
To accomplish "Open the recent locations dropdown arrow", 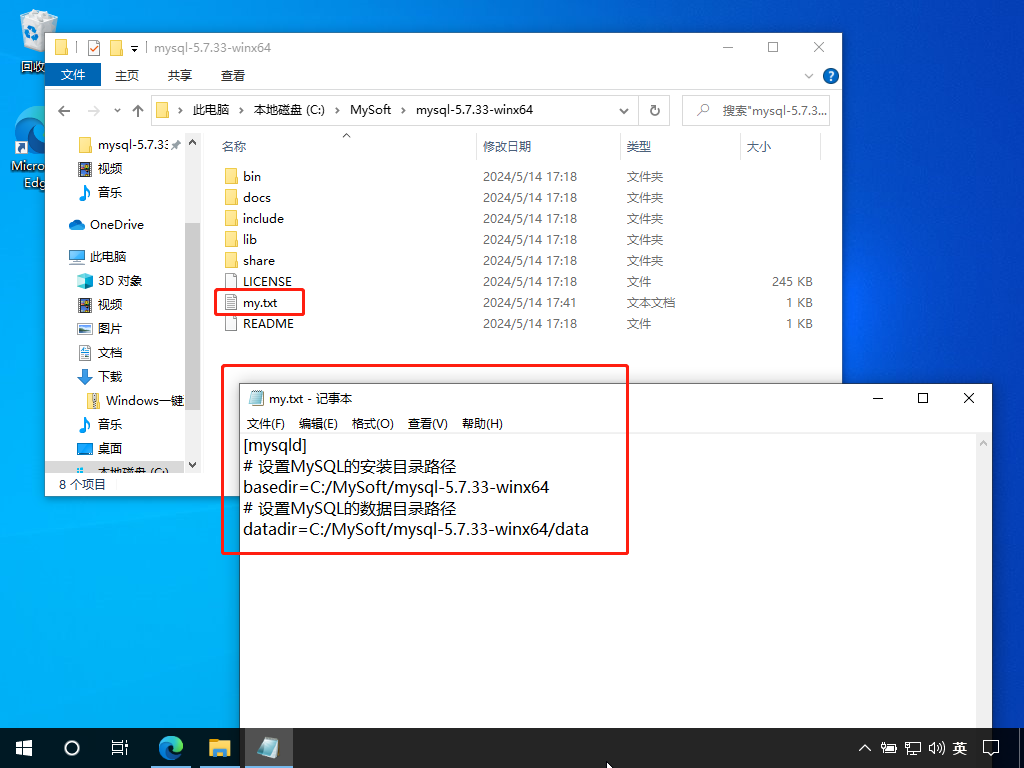I will tap(116, 110).
